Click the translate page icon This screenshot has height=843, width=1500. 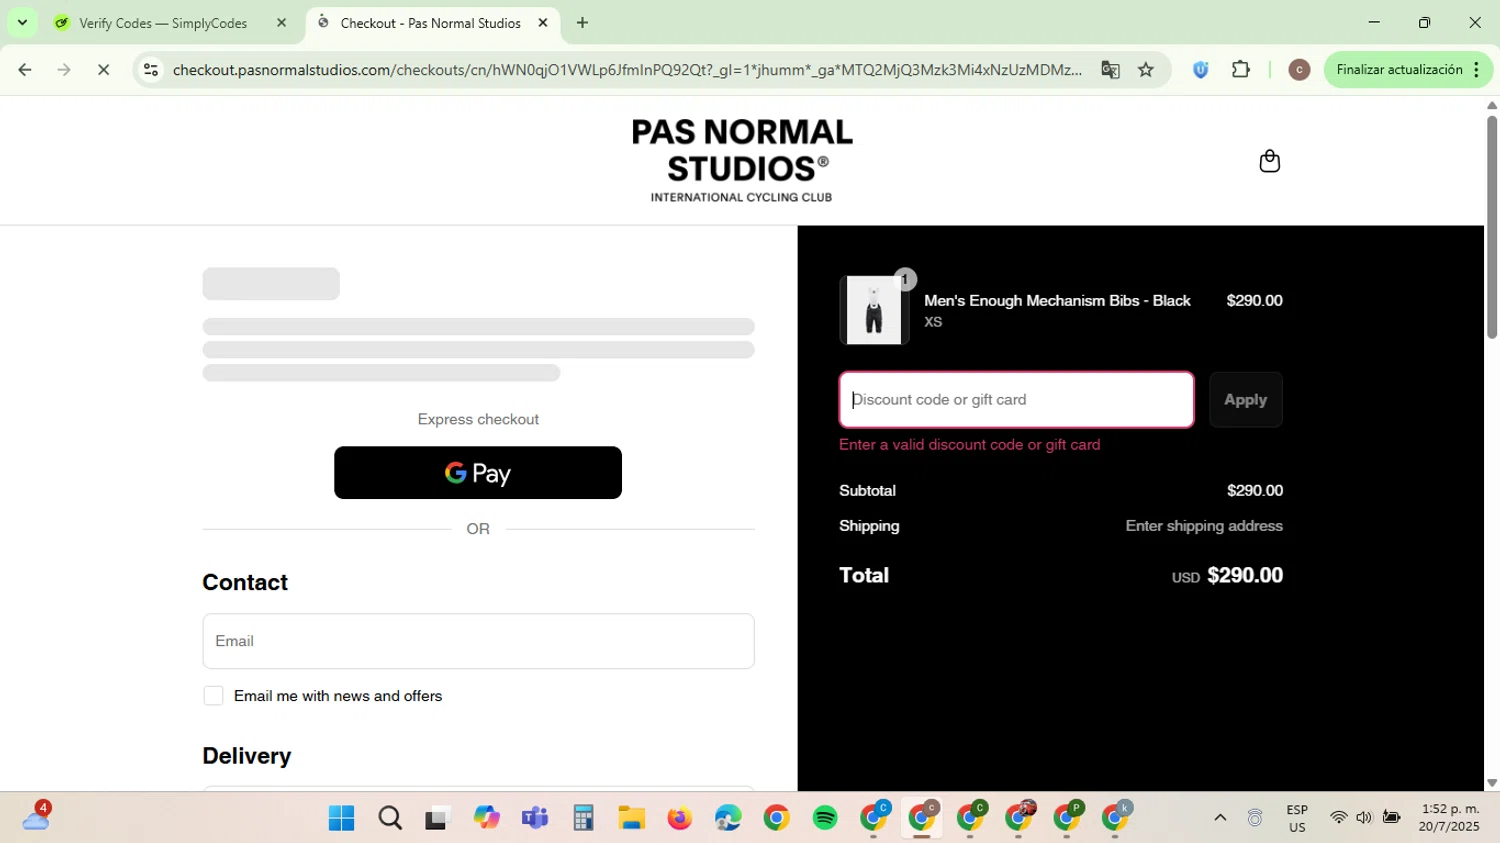click(x=1110, y=70)
